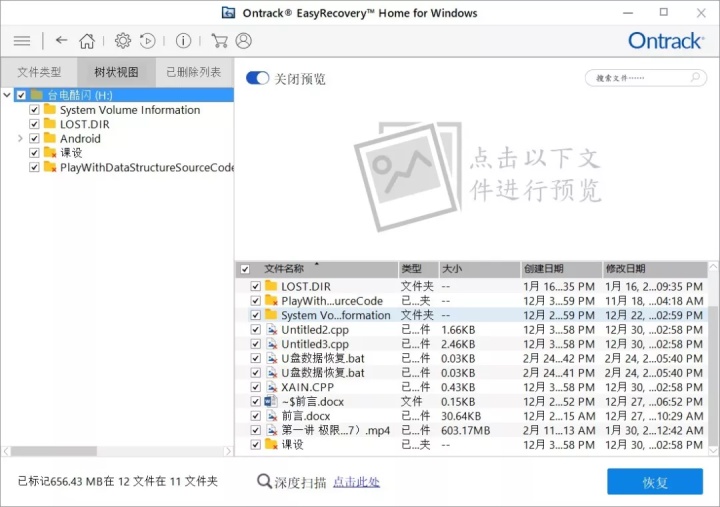Viewport: 720px width, 507px height.
Task: Uncheck Android folder checkbox
Action: point(34,138)
